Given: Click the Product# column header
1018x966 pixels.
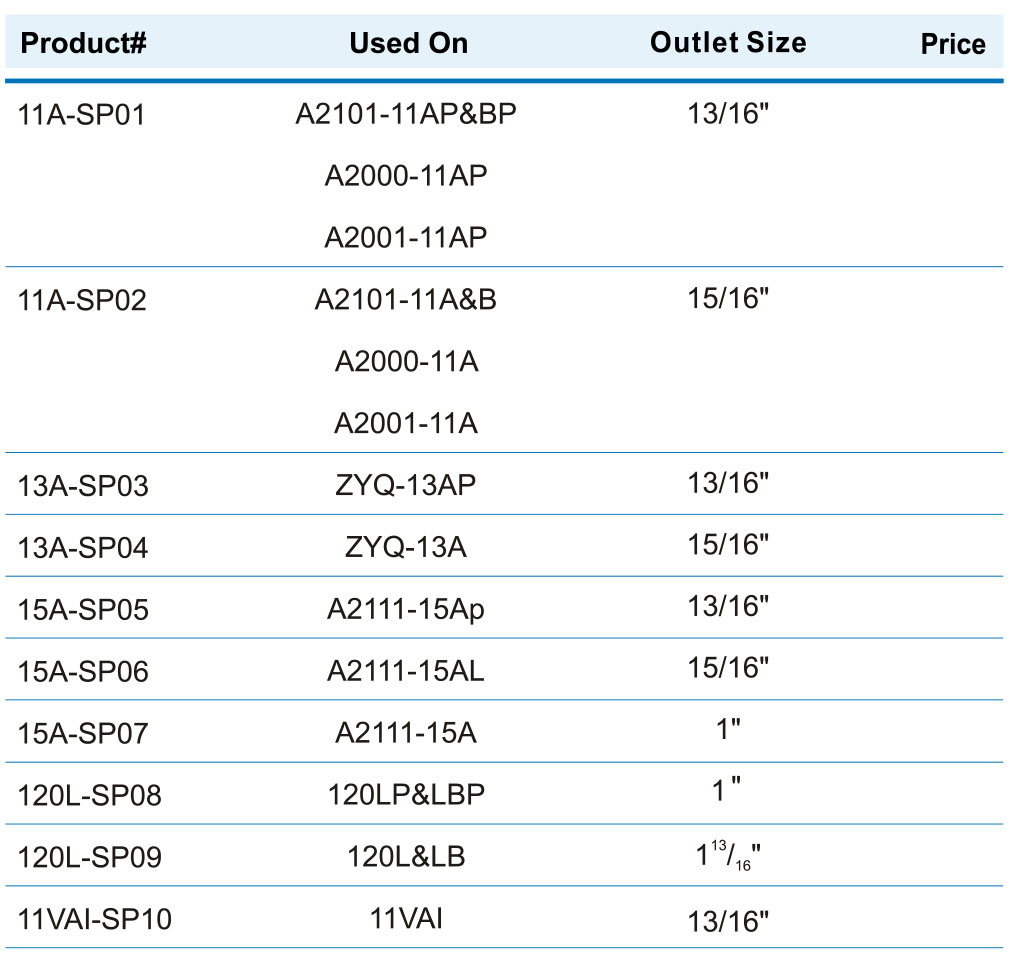Looking at the screenshot, I should (83, 43).
